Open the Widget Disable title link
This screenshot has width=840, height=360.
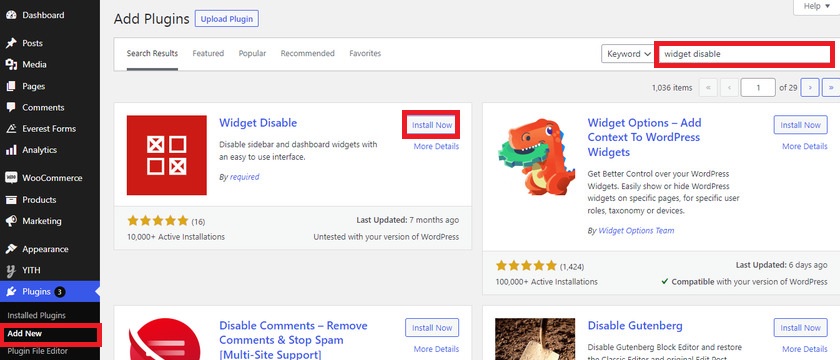258,123
